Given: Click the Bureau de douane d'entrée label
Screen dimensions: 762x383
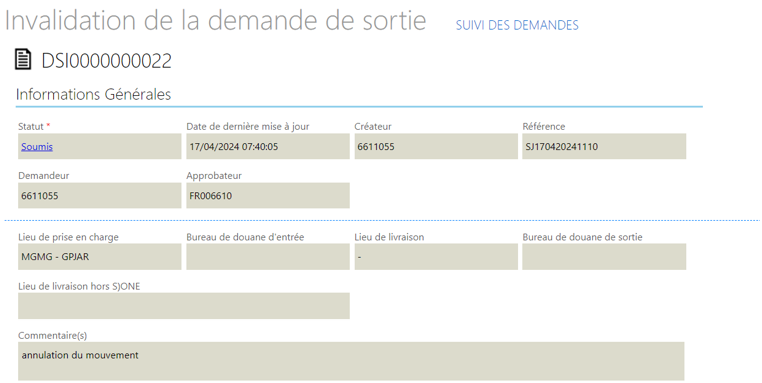Looking at the screenshot, I should (245, 237).
